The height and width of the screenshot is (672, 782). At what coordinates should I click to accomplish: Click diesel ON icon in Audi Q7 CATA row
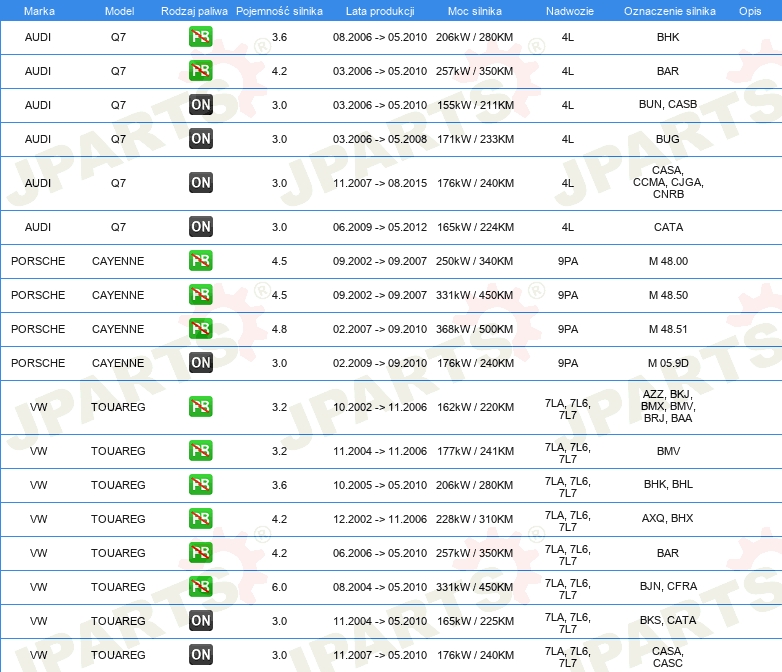(x=200, y=226)
